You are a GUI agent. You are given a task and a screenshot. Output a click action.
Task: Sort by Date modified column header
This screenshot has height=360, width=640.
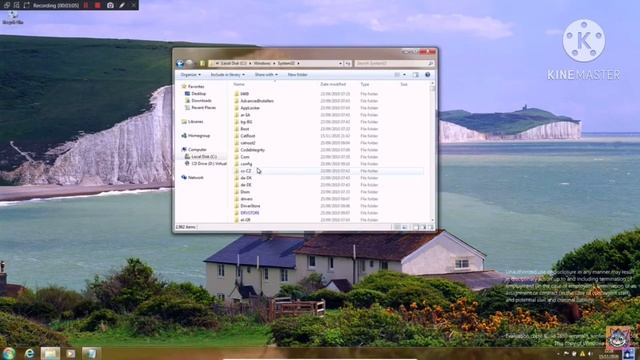click(x=333, y=84)
